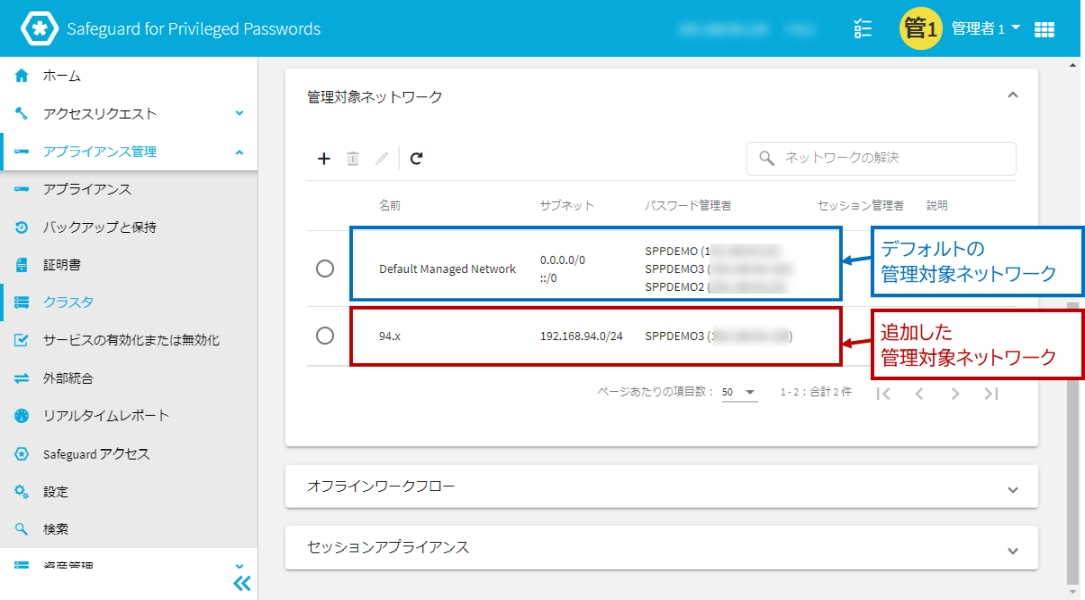1085x600 pixels.
Task: Collapse the sidebar with double chevron icon
Action: point(241,583)
